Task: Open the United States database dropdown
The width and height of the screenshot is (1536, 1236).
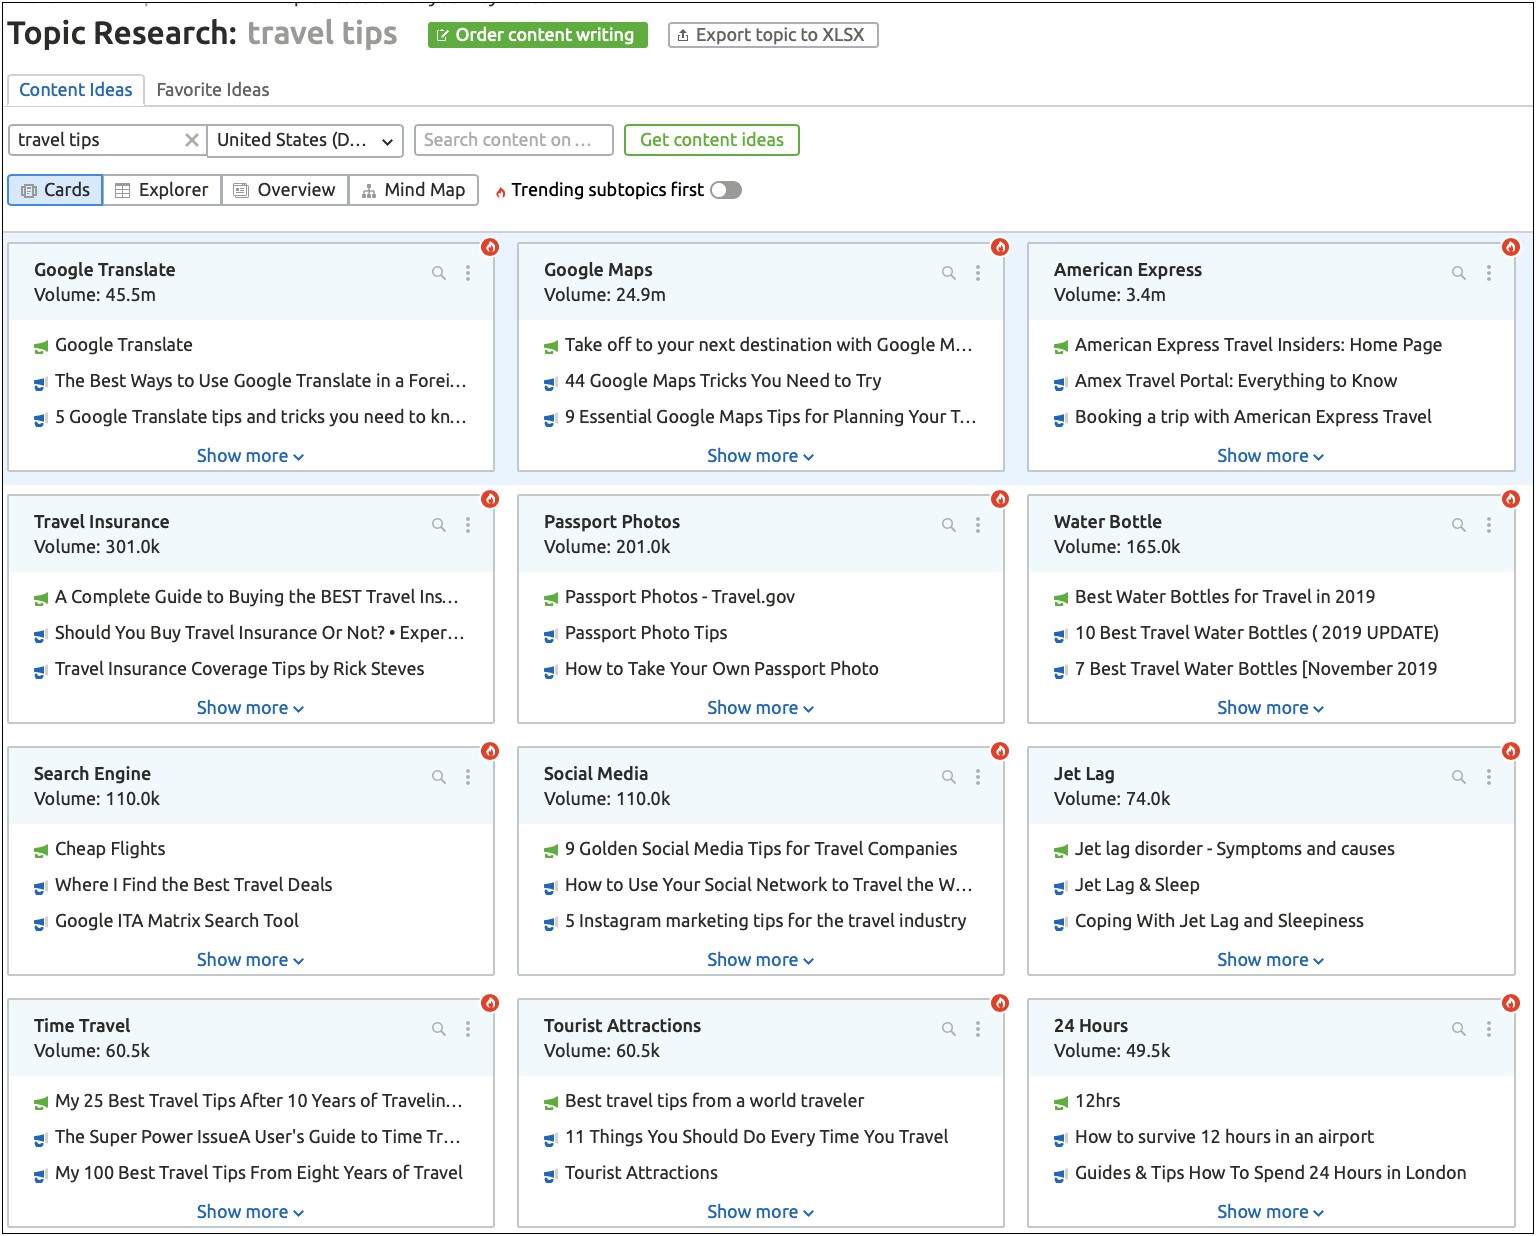Action: (x=305, y=140)
